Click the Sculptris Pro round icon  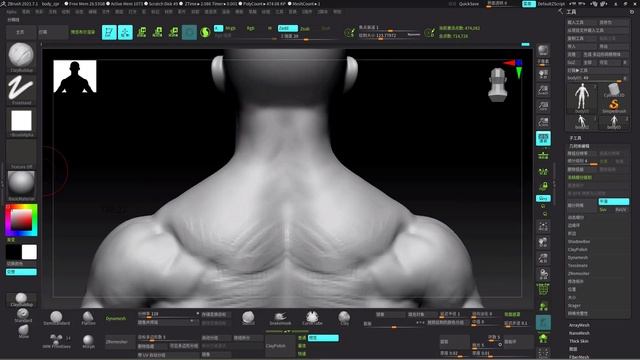(205, 32)
